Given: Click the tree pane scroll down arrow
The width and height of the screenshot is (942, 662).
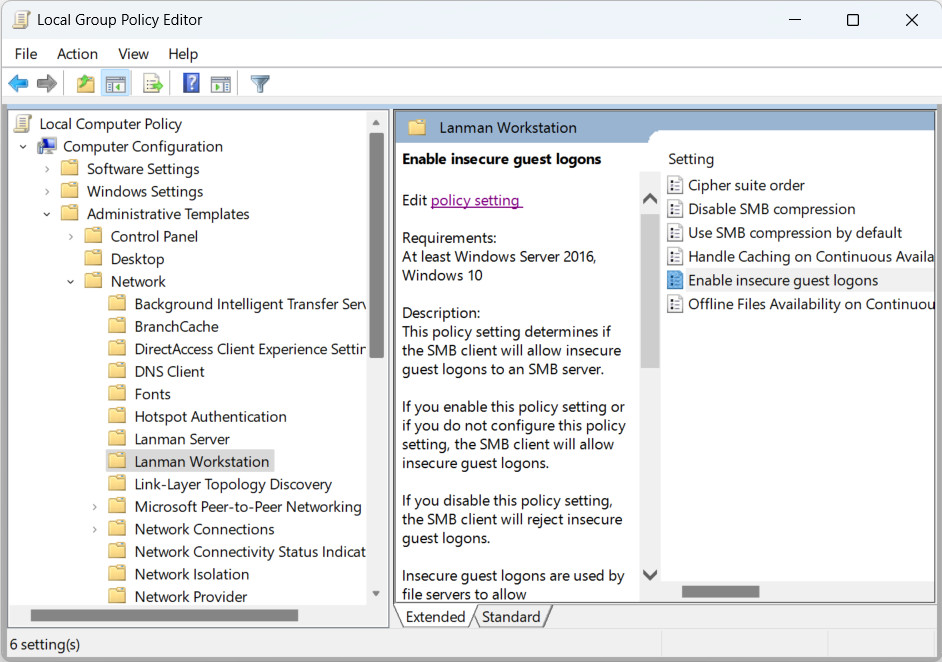Looking at the screenshot, I should 376,594.
